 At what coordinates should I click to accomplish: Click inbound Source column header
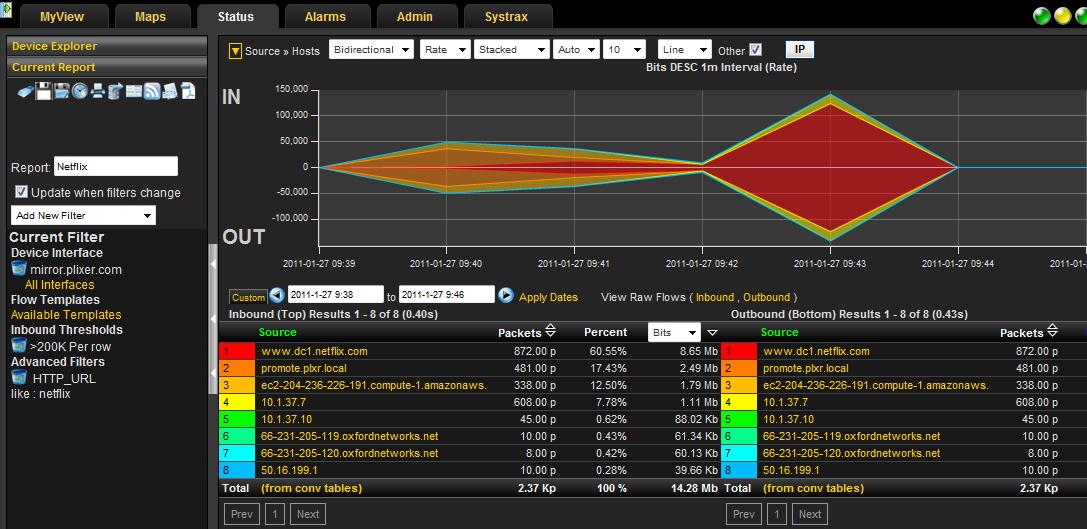coord(277,332)
